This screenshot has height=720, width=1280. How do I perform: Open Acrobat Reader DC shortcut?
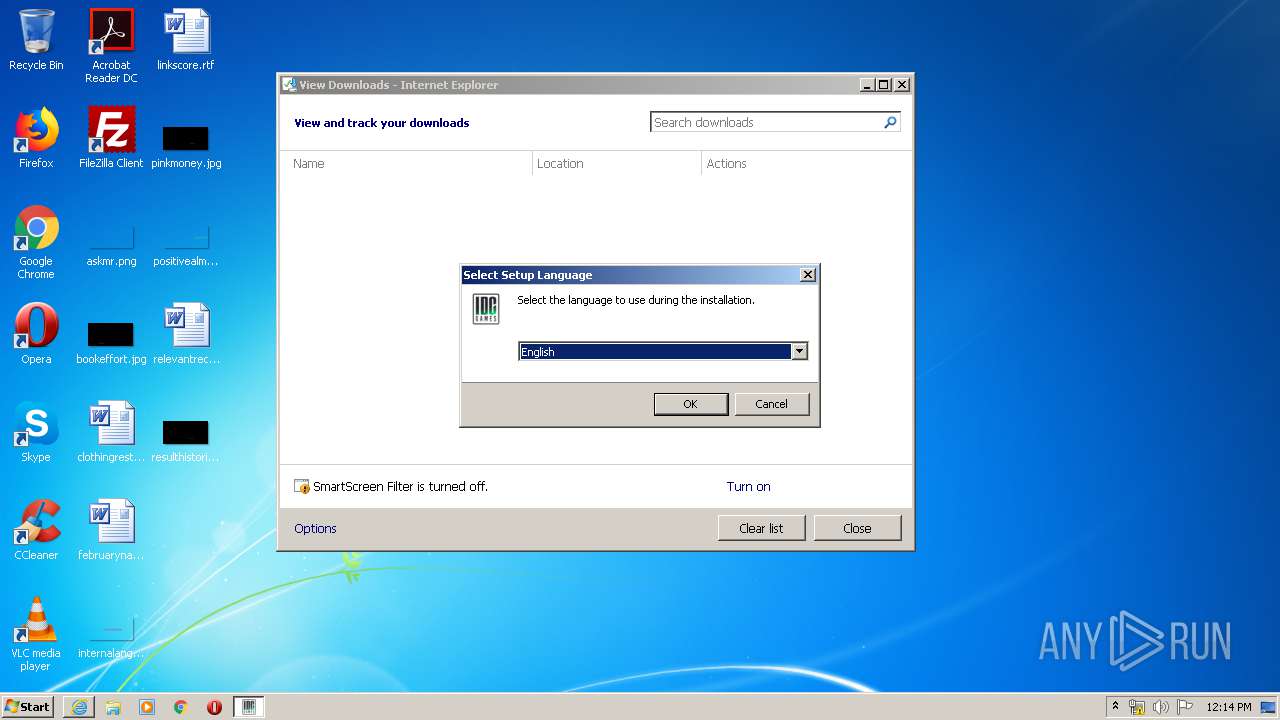[x=111, y=46]
